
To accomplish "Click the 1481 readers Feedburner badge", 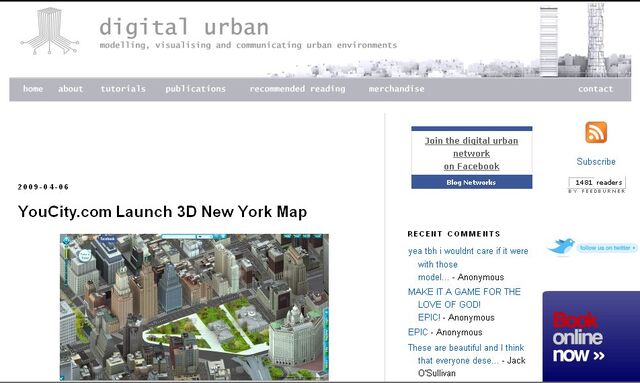I will click(x=597, y=185).
